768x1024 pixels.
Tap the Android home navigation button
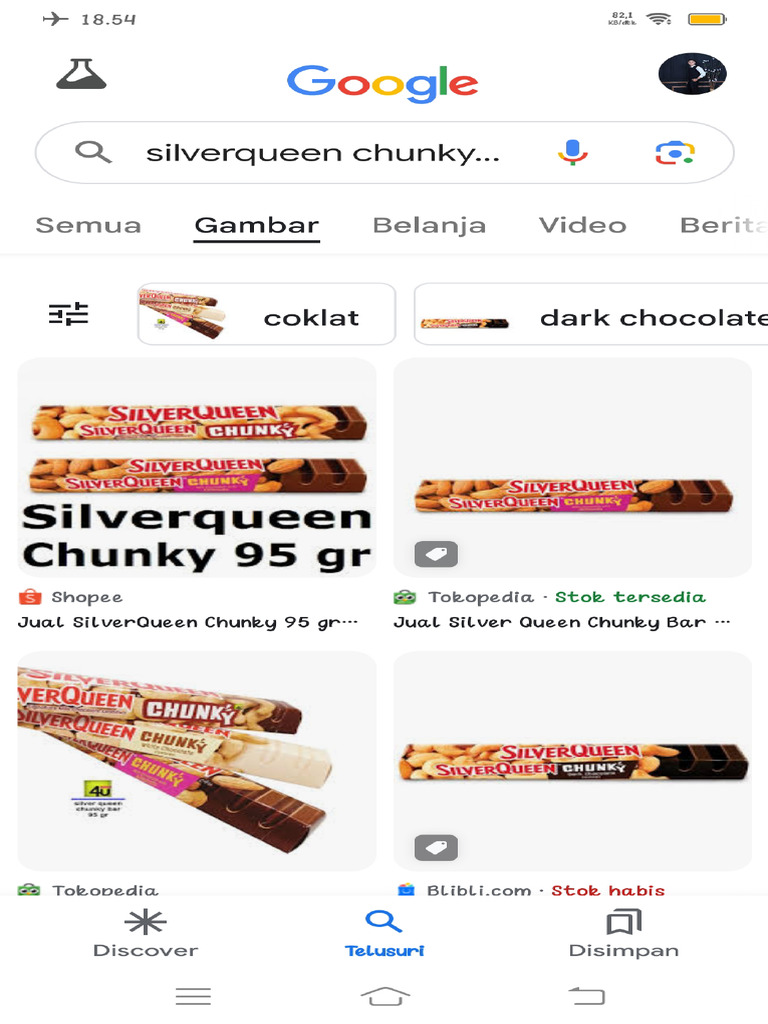[x=385, y=997]
